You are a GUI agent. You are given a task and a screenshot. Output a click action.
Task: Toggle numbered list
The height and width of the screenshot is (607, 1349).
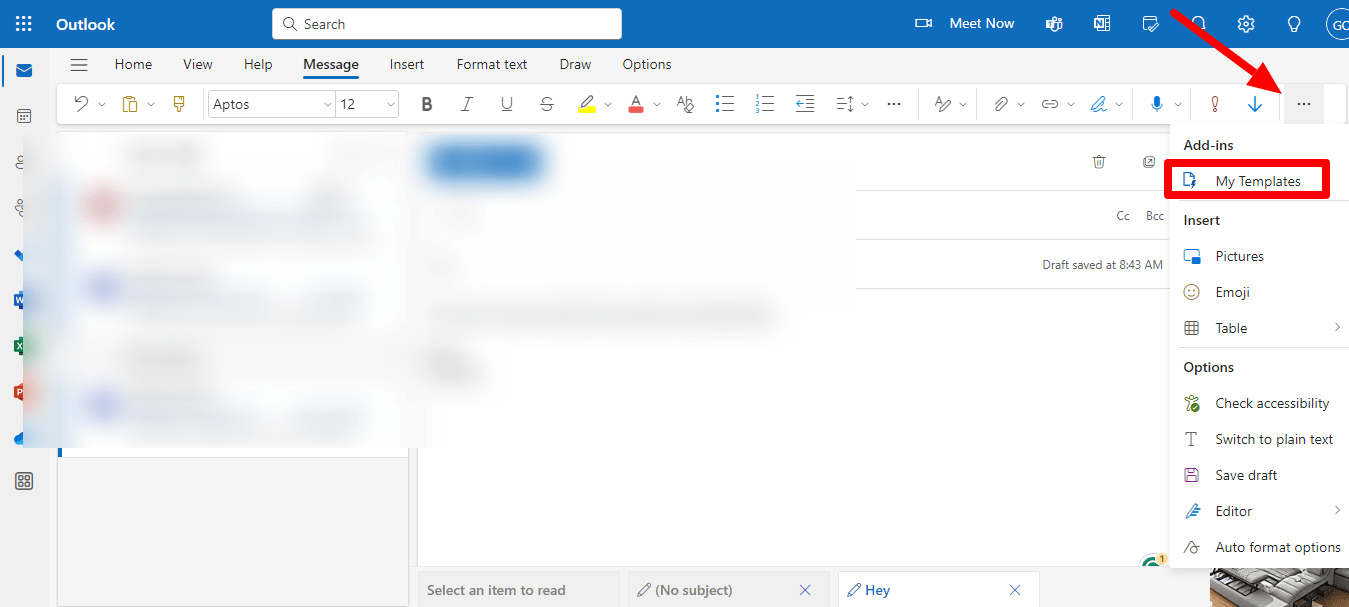pos(765,104)
